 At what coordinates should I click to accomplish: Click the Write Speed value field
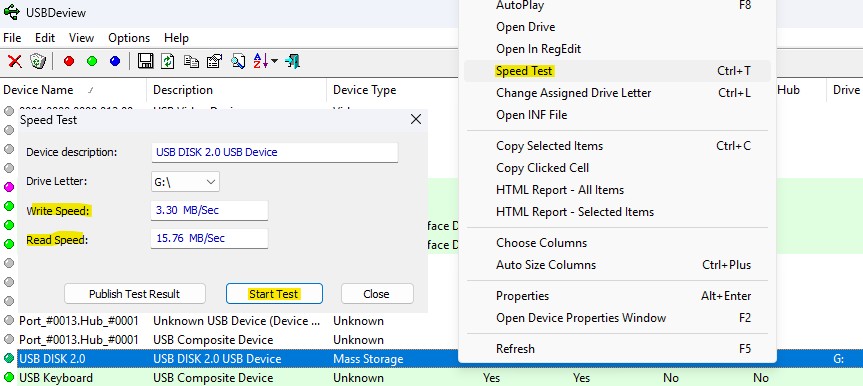click(x=209, y=210)
